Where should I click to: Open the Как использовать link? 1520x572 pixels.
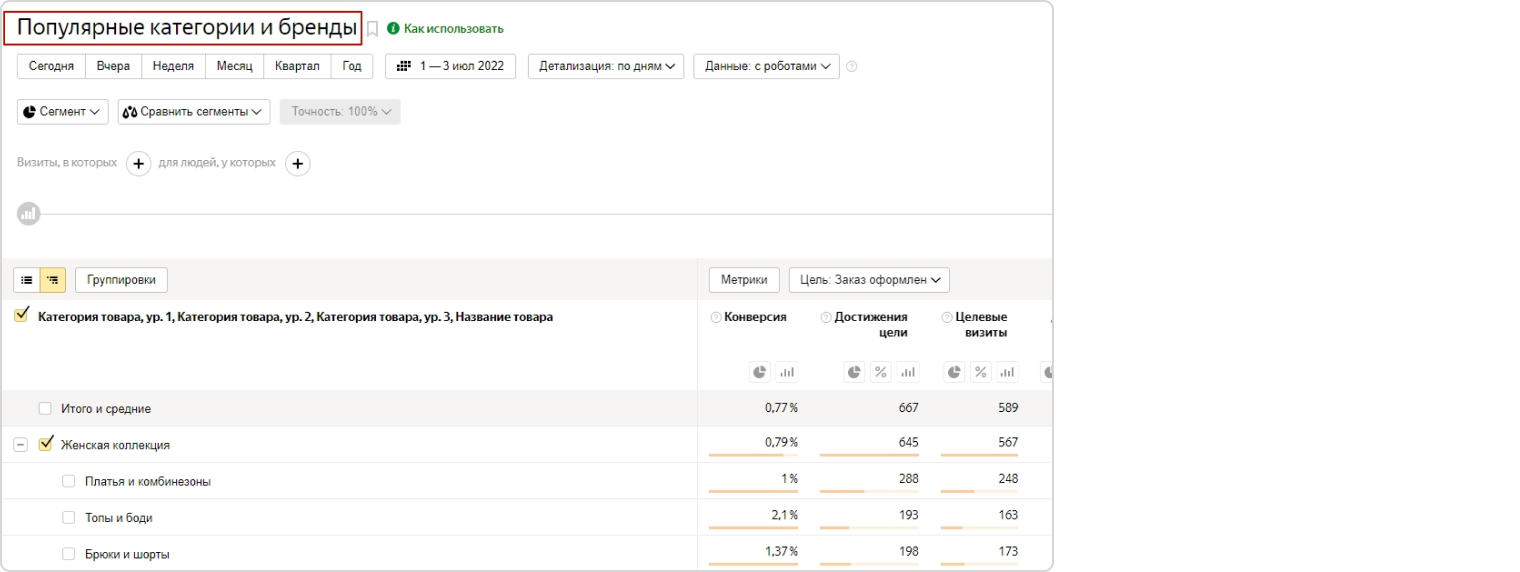[446, 29]
